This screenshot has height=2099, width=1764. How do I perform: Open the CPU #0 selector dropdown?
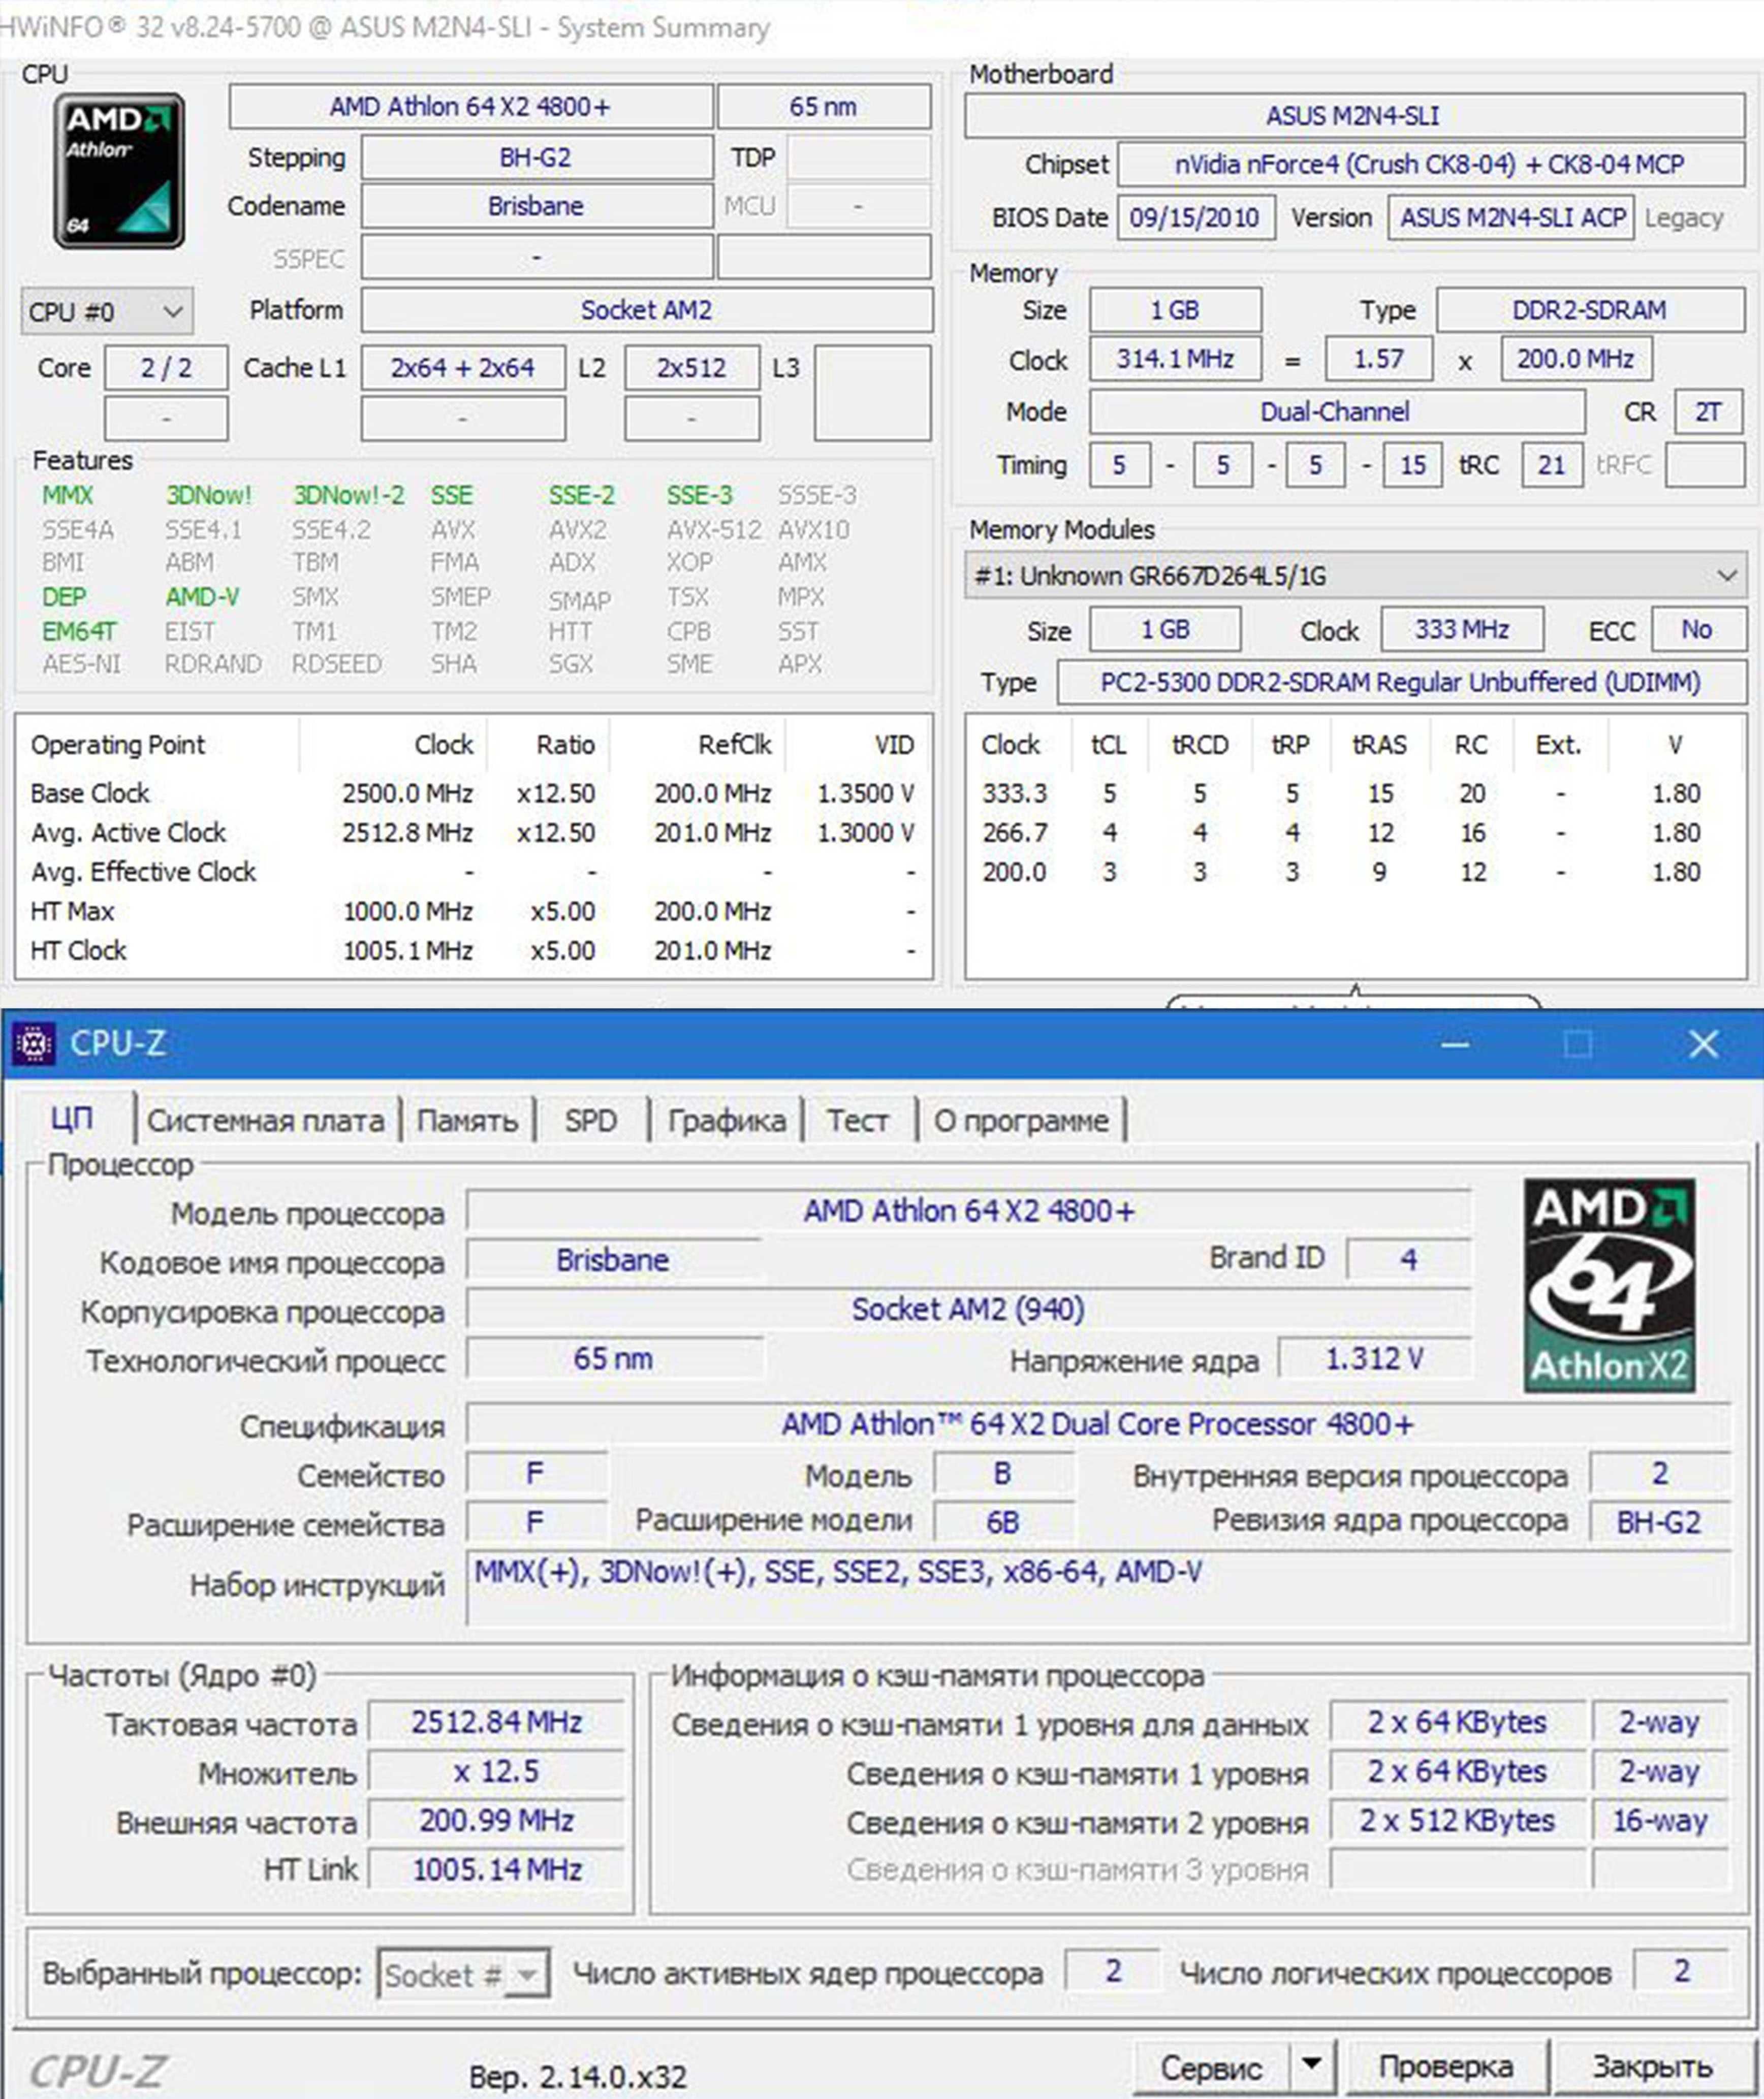[x=106, y=312]
